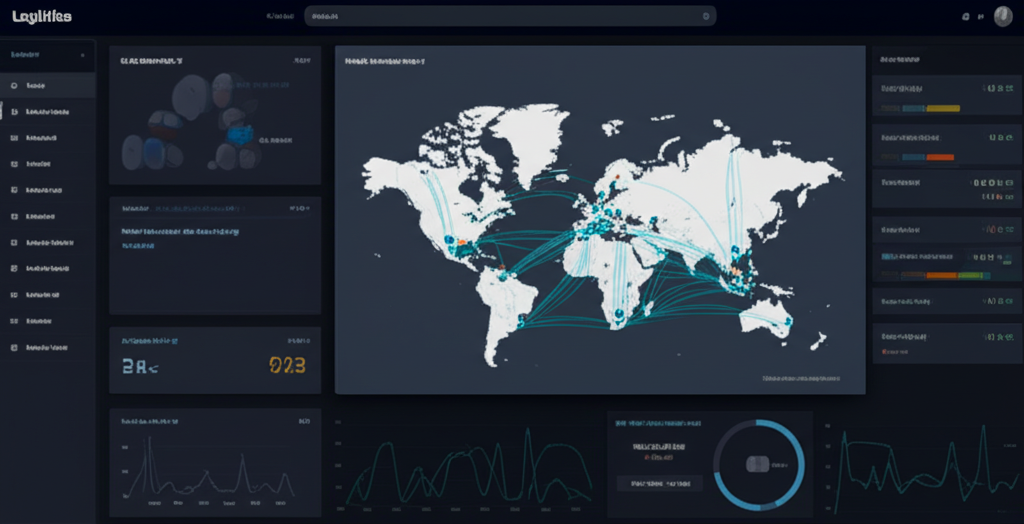Viewport: 1024px width, 524px height.
Task: Select the highlighted sidebar item with circle icon
Action: tap(48, 86)
